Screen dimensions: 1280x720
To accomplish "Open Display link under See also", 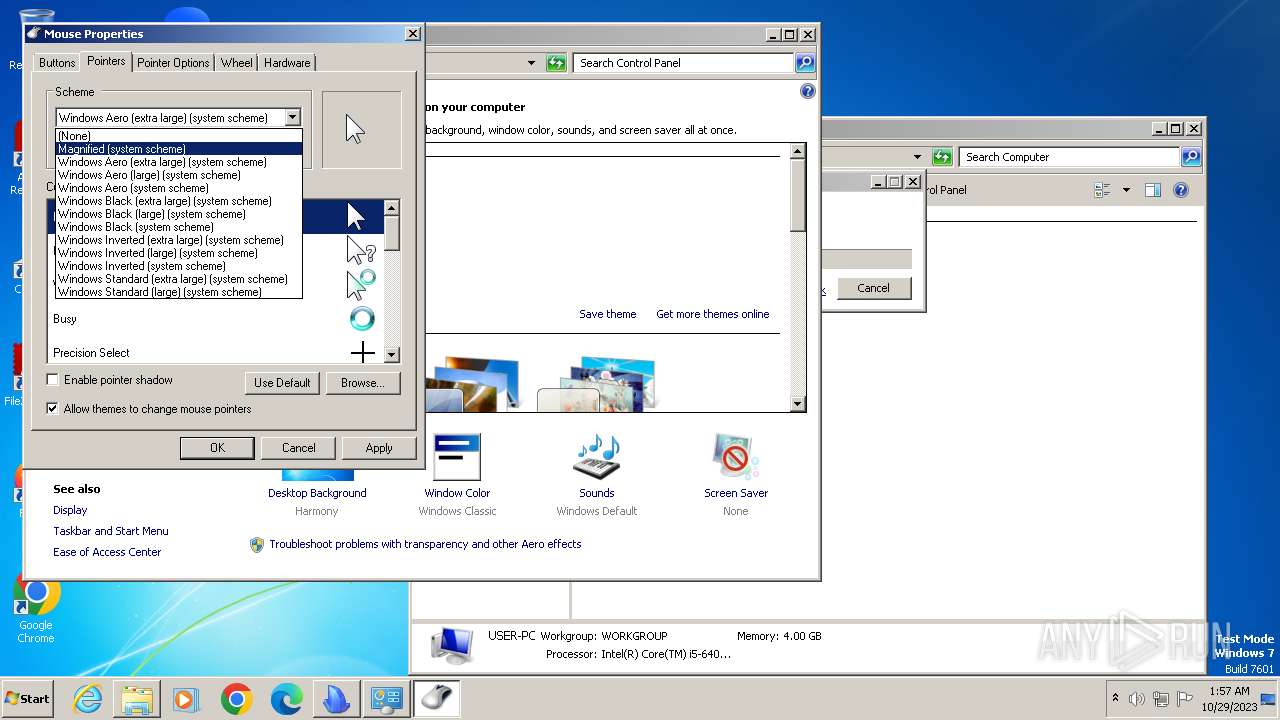I will pos(70,510).
